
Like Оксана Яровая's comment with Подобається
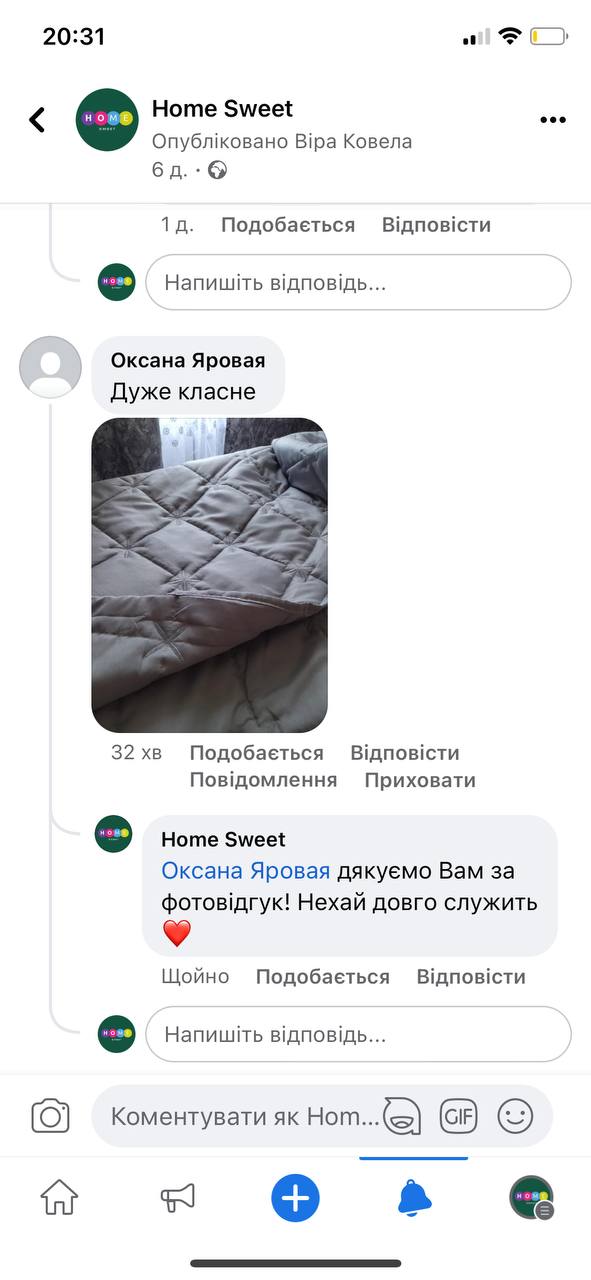click(x=256, y=753)
